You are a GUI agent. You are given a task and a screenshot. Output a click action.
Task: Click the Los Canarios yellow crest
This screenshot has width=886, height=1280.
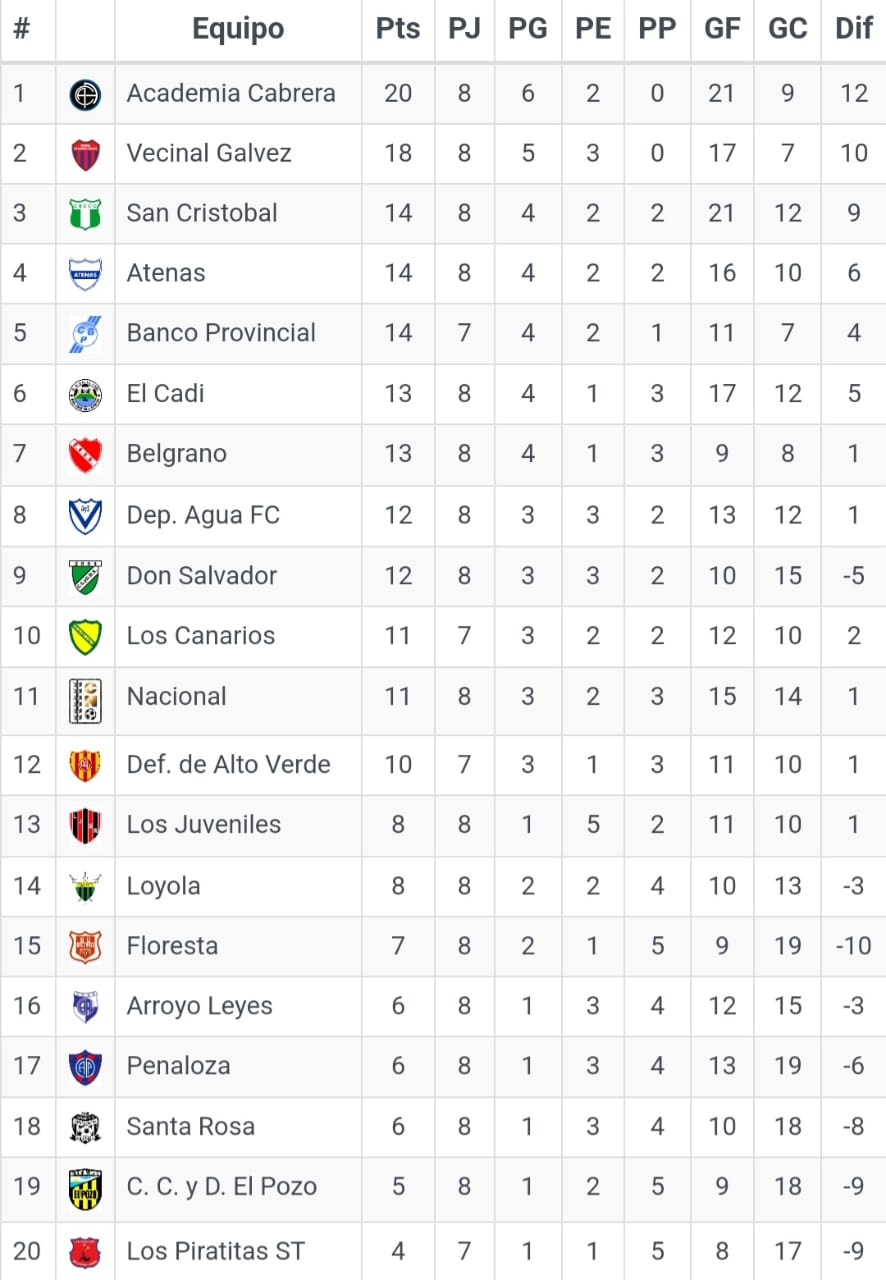point(85,636)
